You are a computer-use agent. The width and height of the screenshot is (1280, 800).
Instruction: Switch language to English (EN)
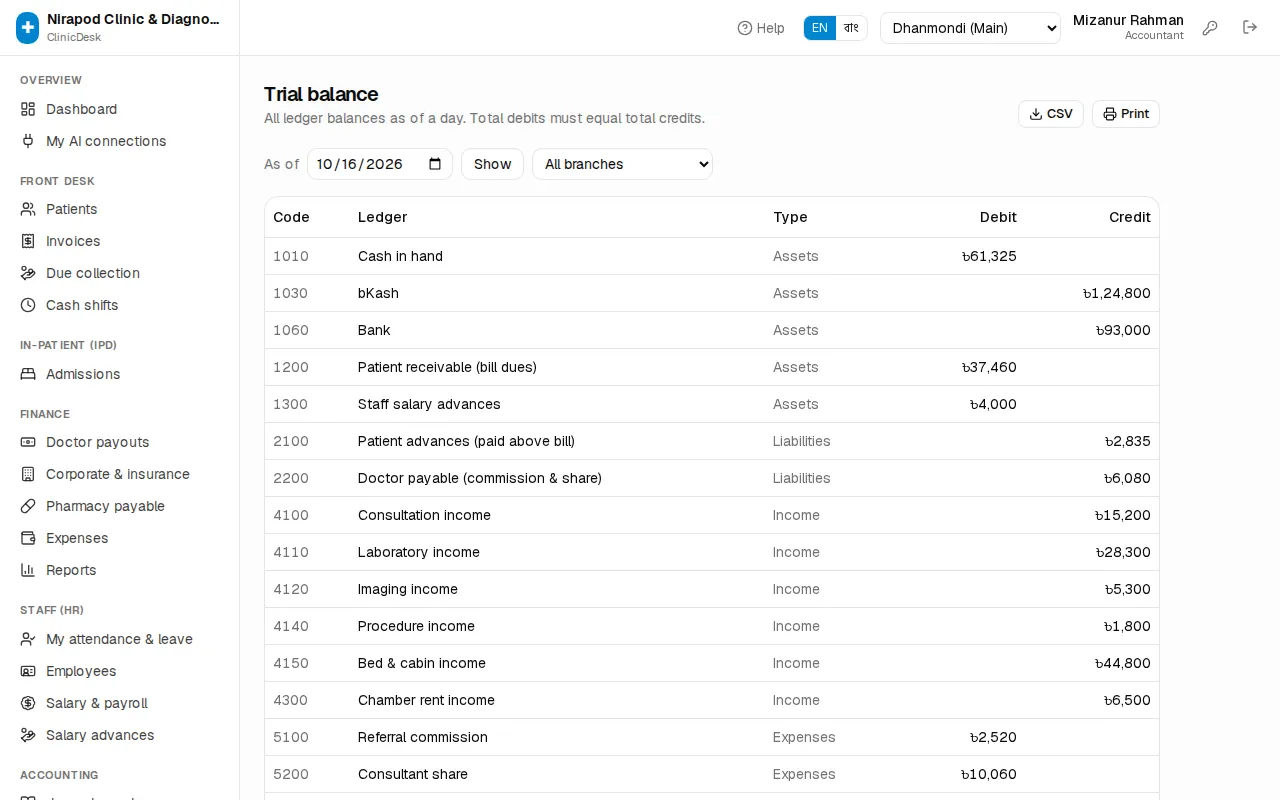pyautogui.click(x=820, y=28)
